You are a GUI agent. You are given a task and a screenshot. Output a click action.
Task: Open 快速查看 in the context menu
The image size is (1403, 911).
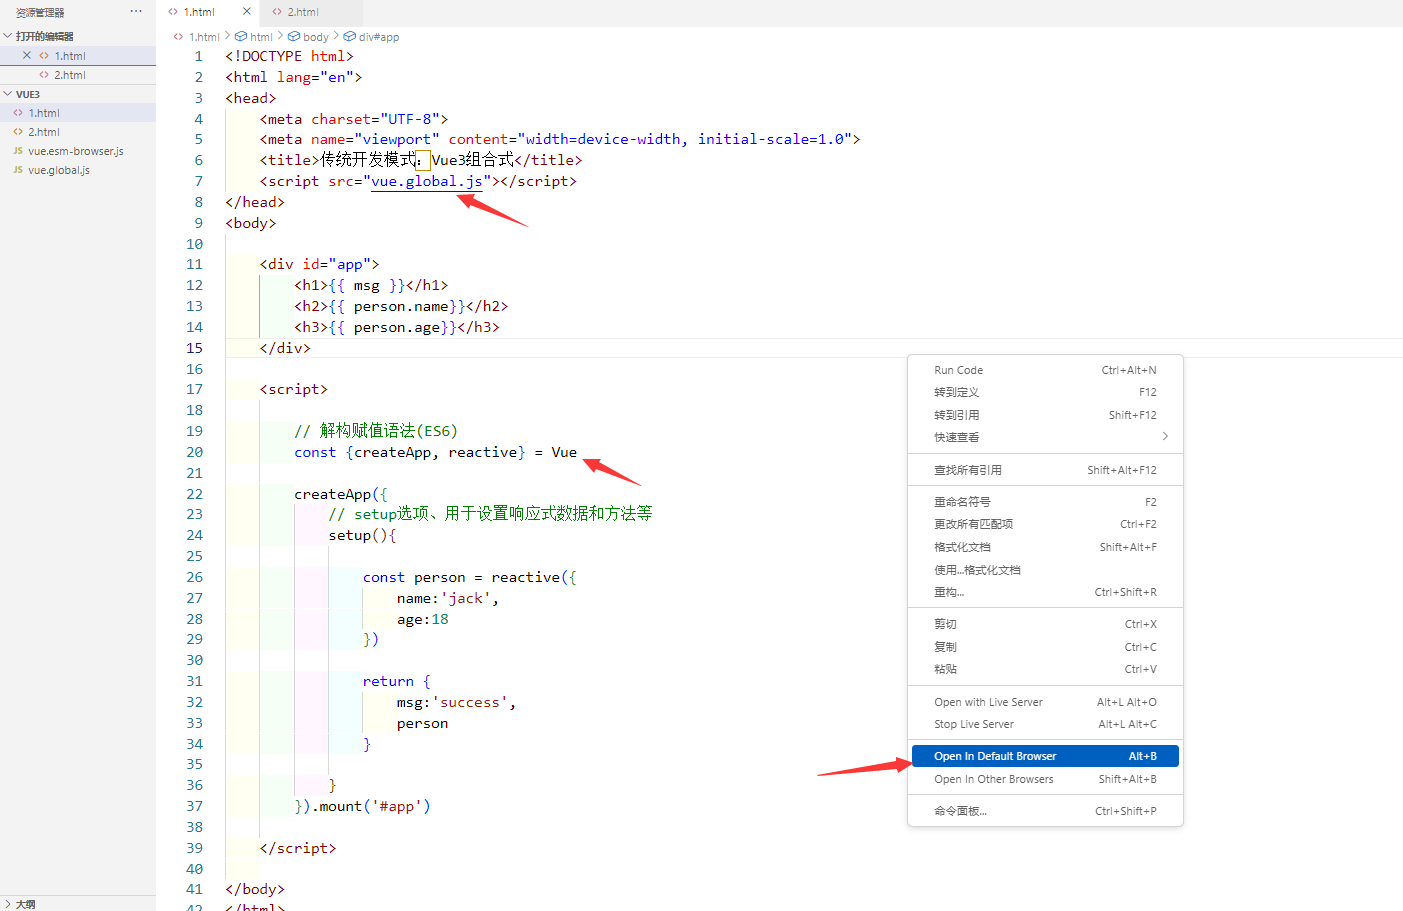(1045, 437)
